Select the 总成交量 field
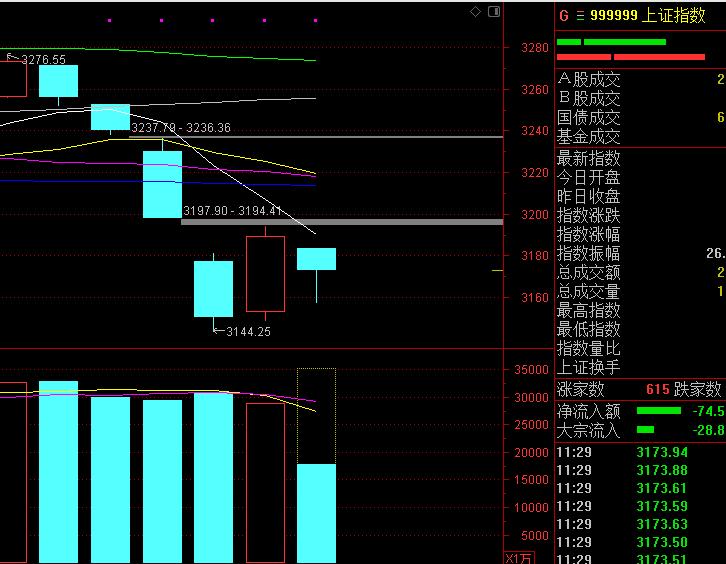The height and width of the screenshot is (564, 726). pos(640,291)
